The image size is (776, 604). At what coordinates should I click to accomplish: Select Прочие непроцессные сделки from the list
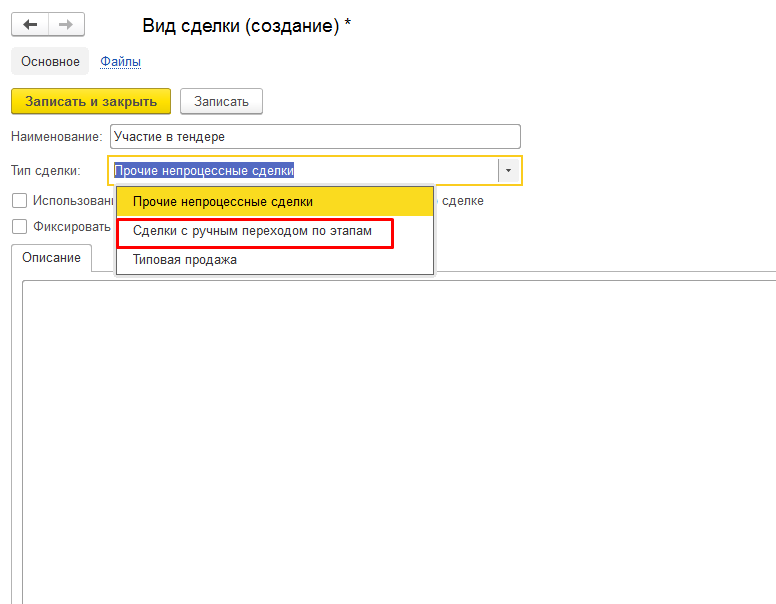[x=275, y=201]
